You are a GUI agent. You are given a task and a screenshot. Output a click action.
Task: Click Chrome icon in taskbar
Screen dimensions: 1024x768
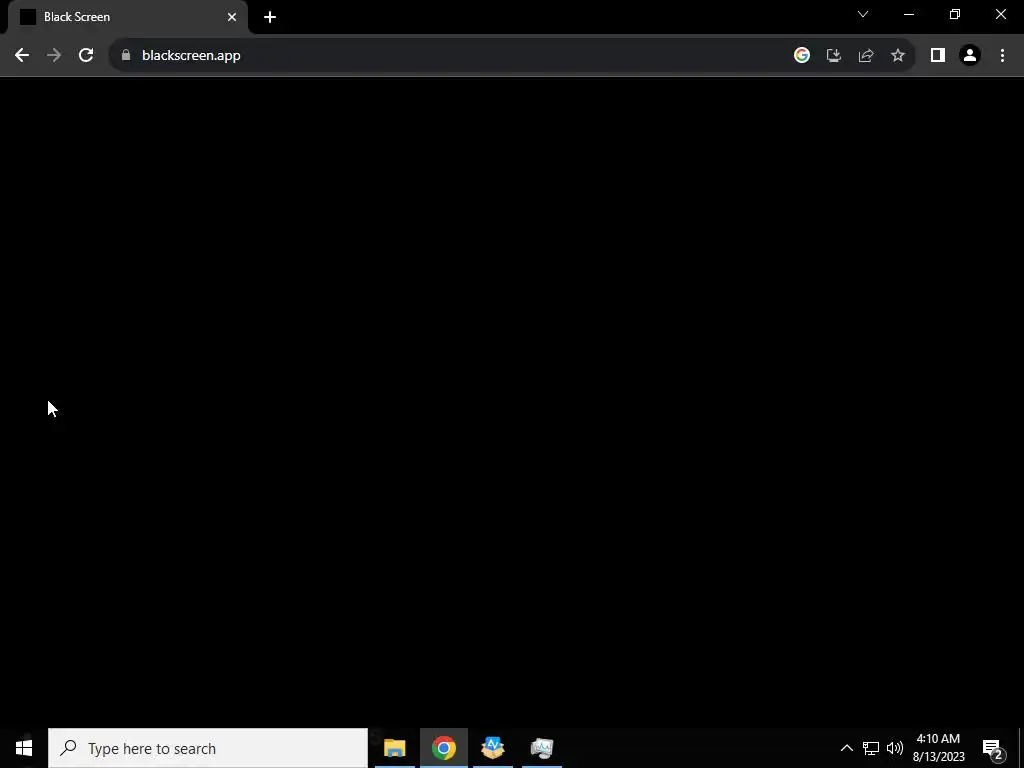(x=443, y=748)
